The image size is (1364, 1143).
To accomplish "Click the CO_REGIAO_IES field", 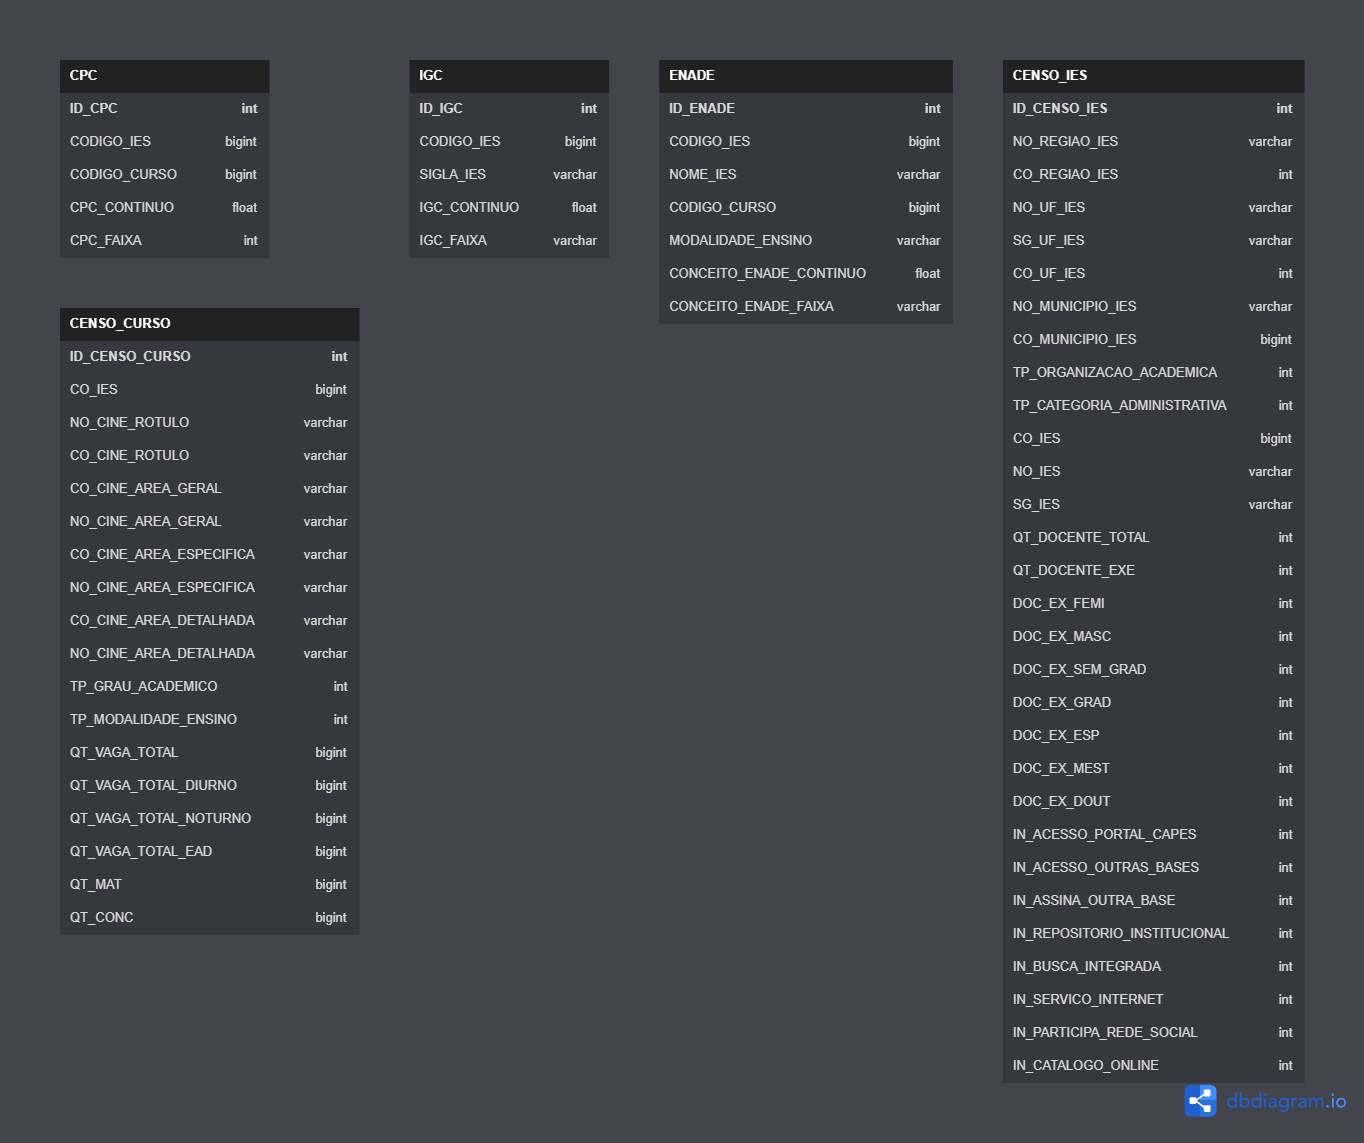I will (x=1154, y=175).
